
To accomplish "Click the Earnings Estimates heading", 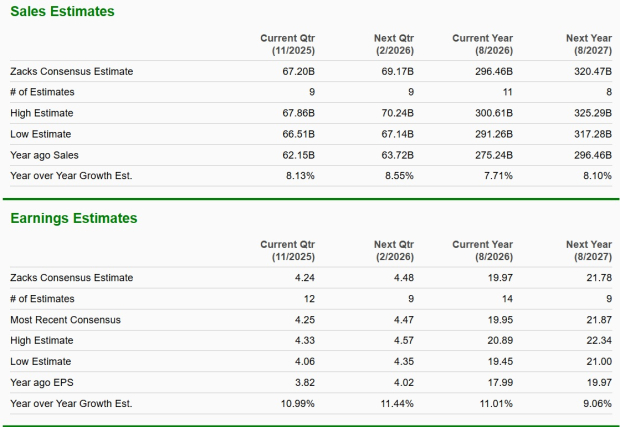I will tap(74, 218).
